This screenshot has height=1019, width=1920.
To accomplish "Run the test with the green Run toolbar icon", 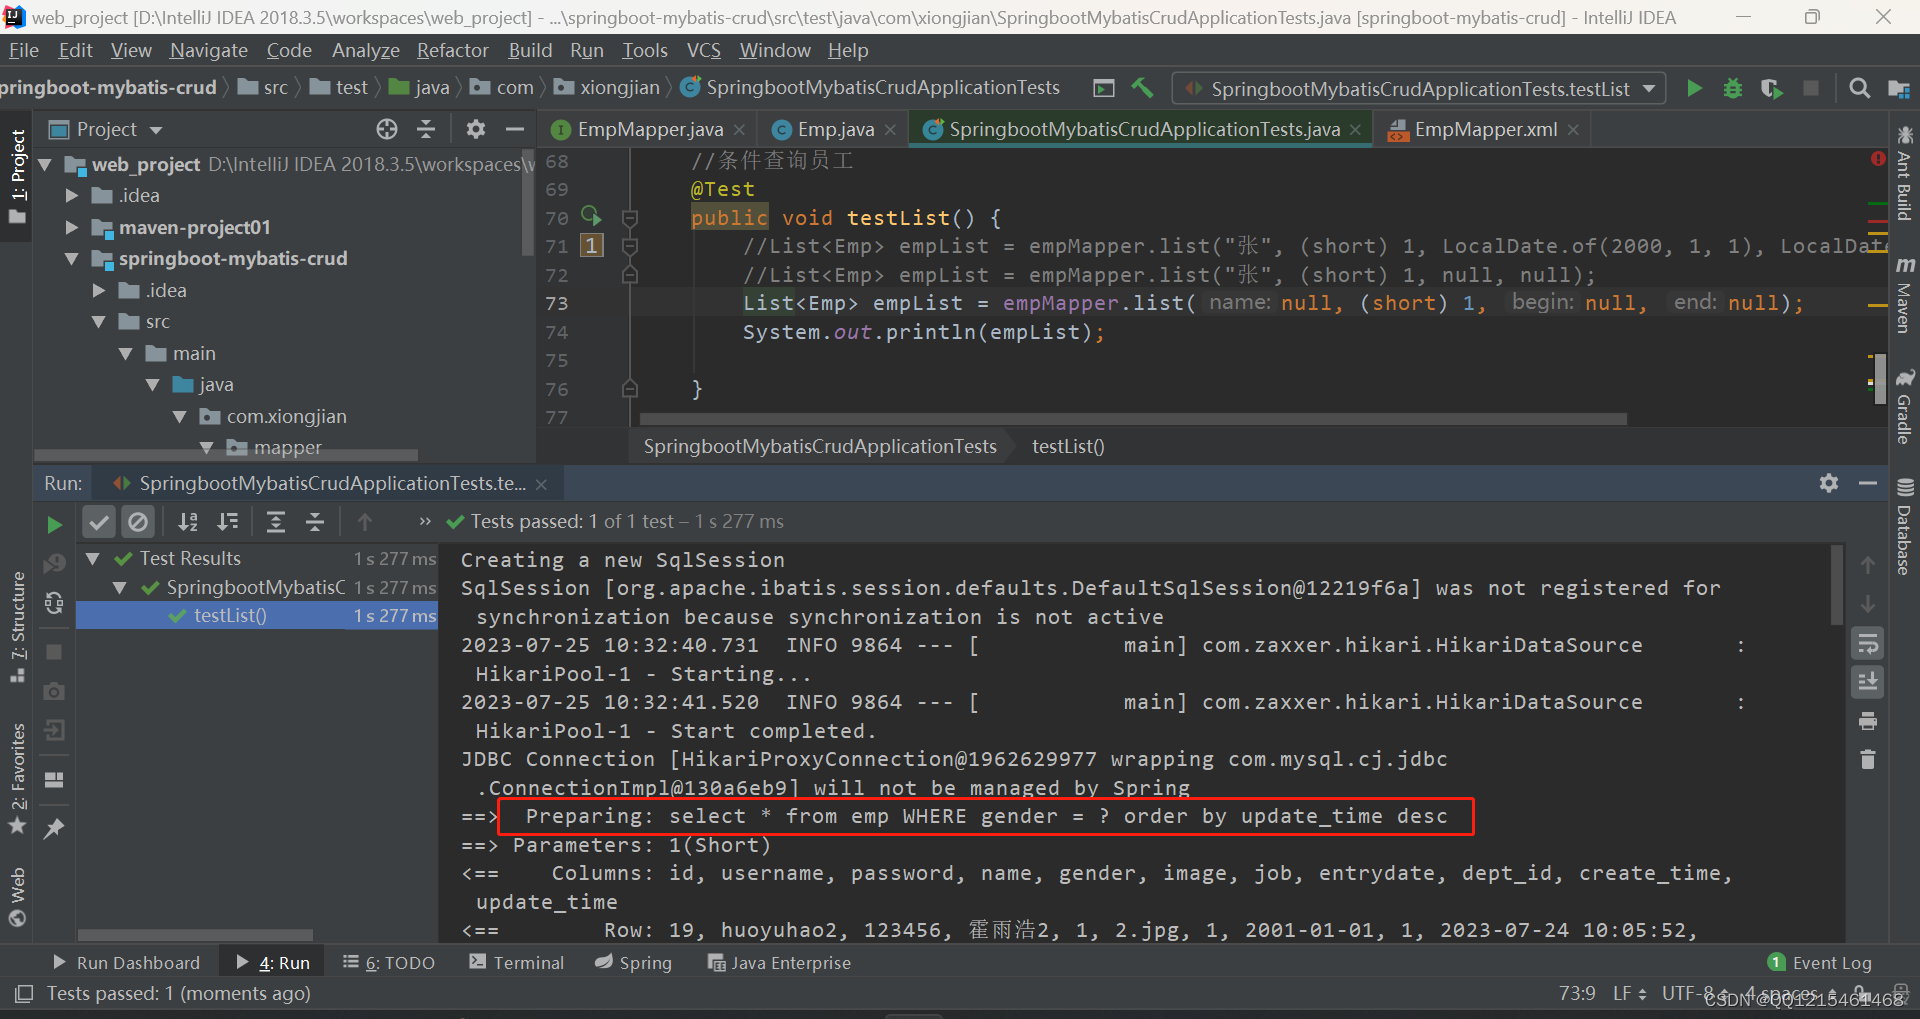I will point(1694,88).
